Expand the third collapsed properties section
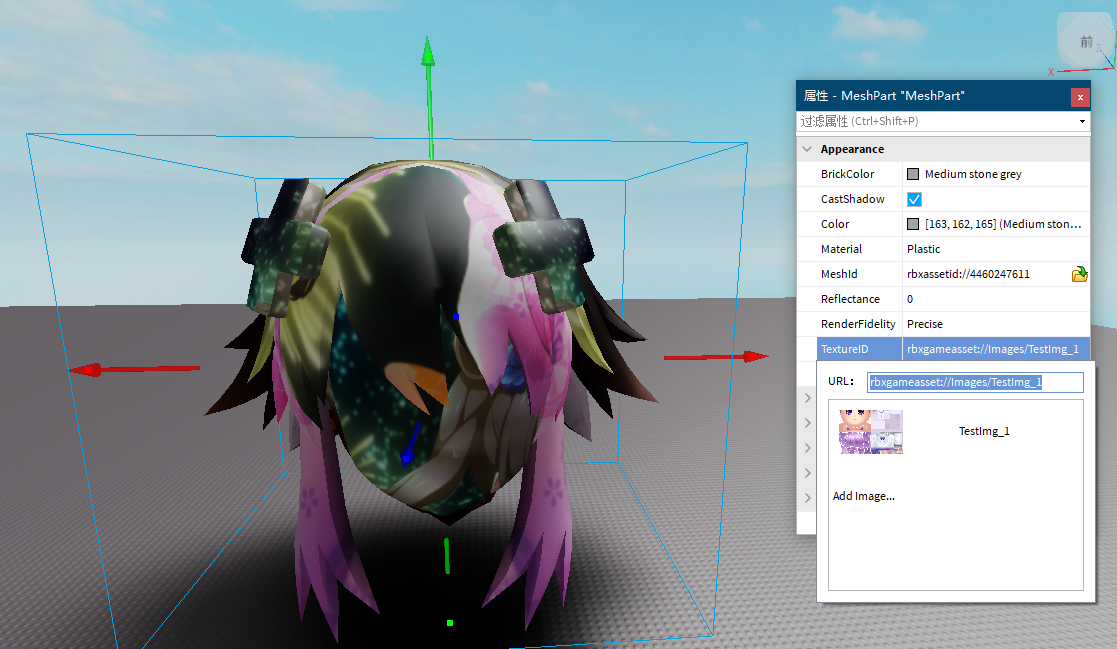 coord(808,447)
